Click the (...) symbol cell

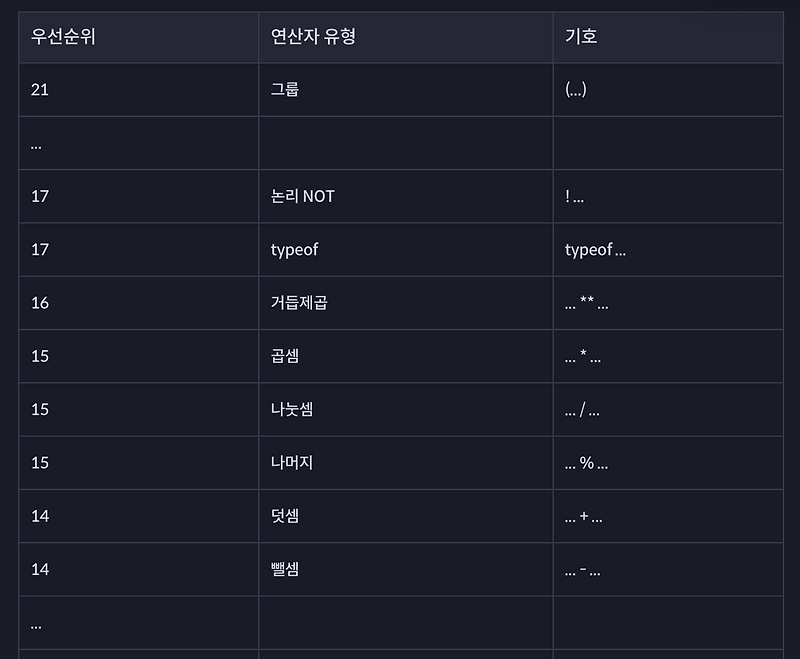click(x=668, y=90)
